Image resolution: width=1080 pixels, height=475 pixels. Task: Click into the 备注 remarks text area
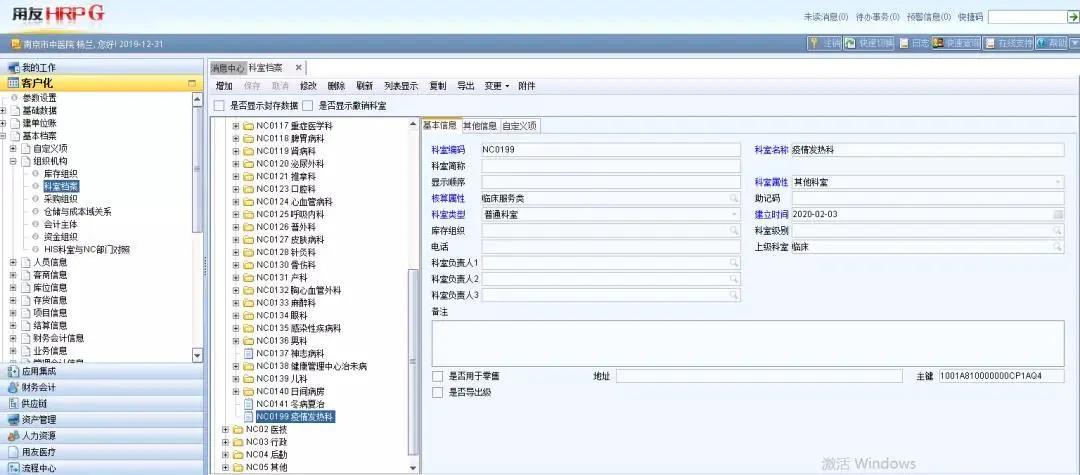coord(747,342)
